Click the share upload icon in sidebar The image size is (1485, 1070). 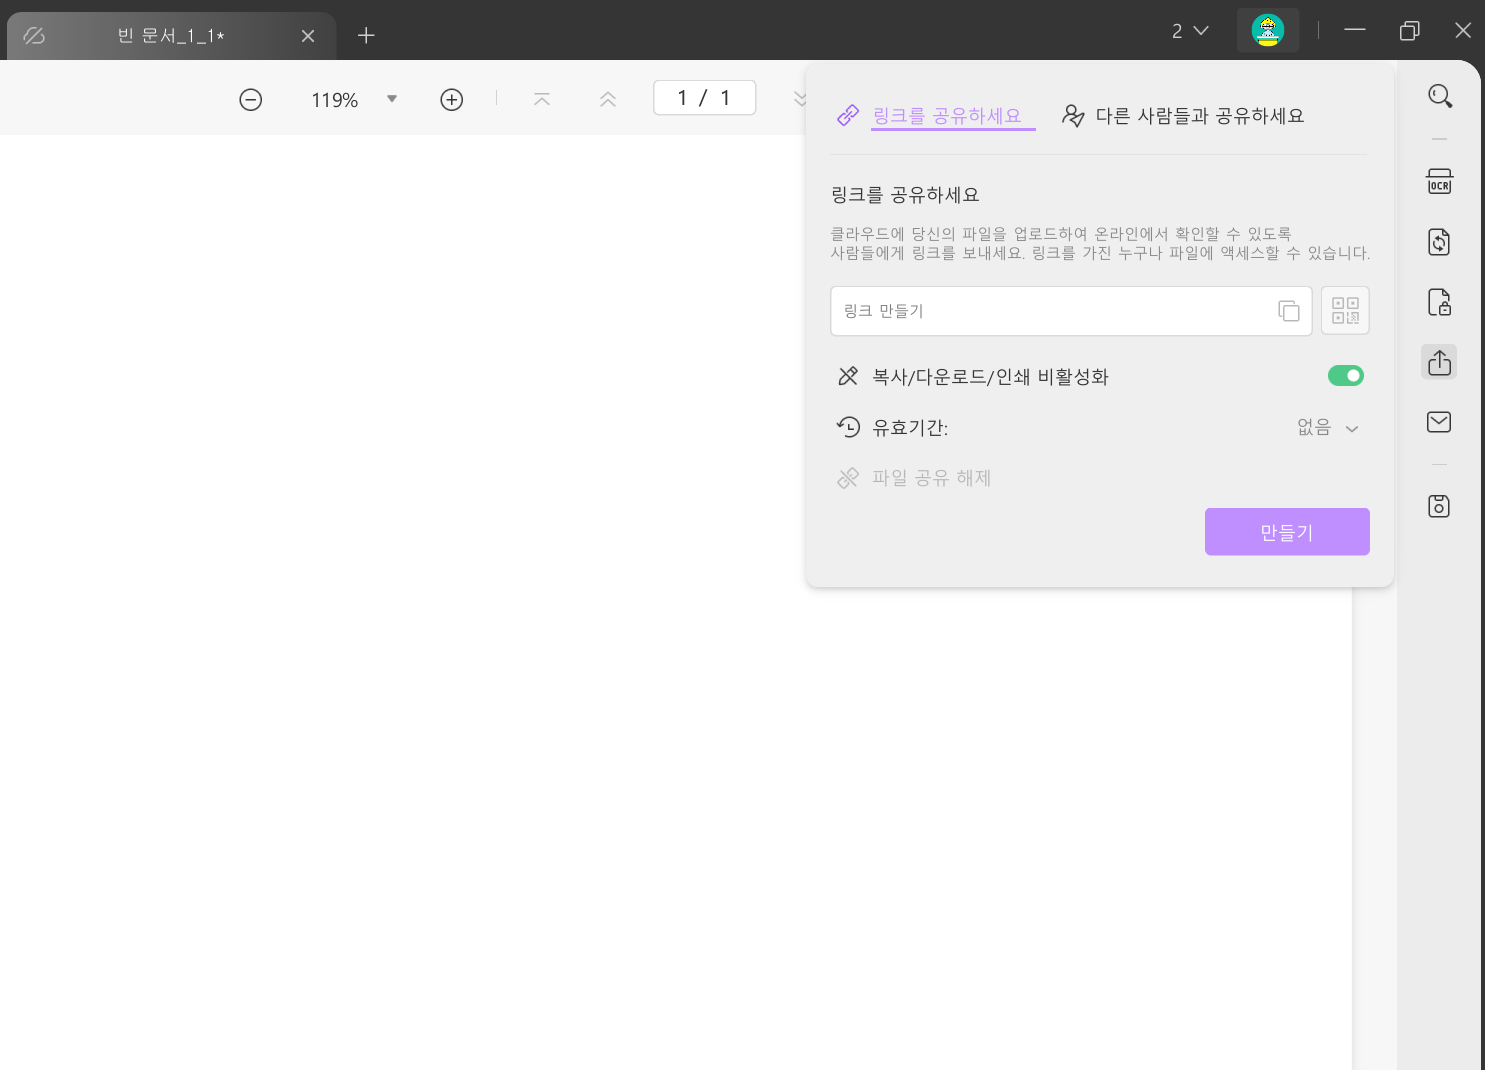tap(1440, 362)
